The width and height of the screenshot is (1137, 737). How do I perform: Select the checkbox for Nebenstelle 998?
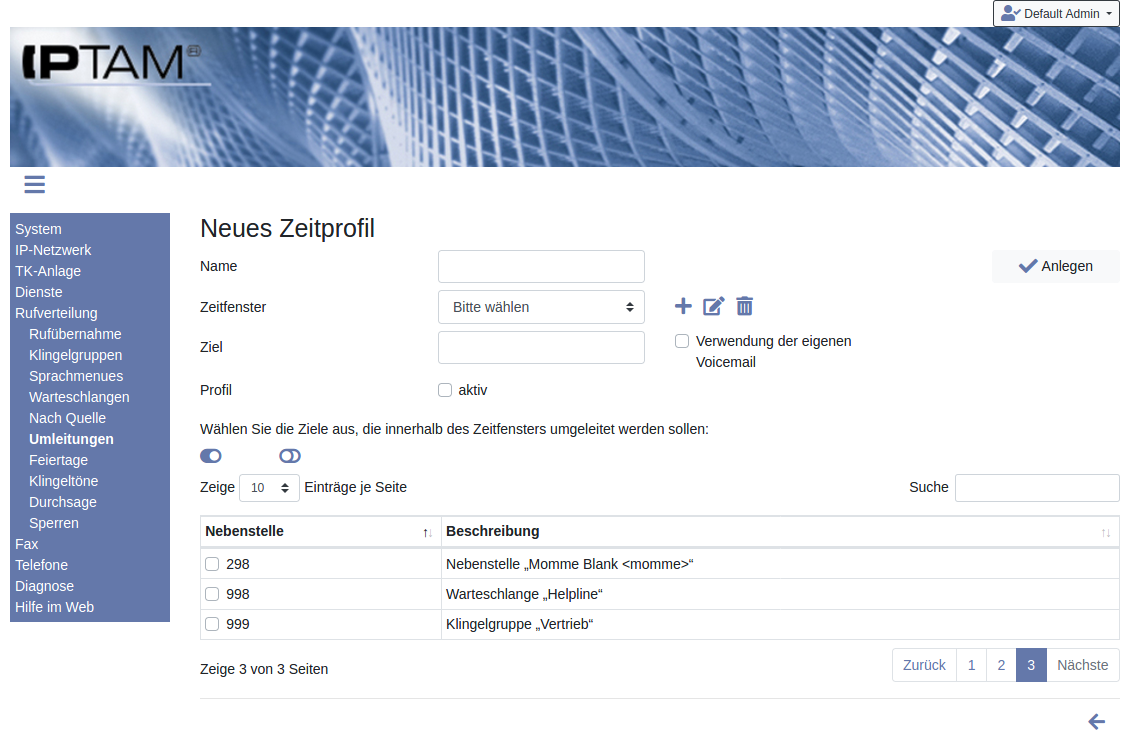[212, 594]
